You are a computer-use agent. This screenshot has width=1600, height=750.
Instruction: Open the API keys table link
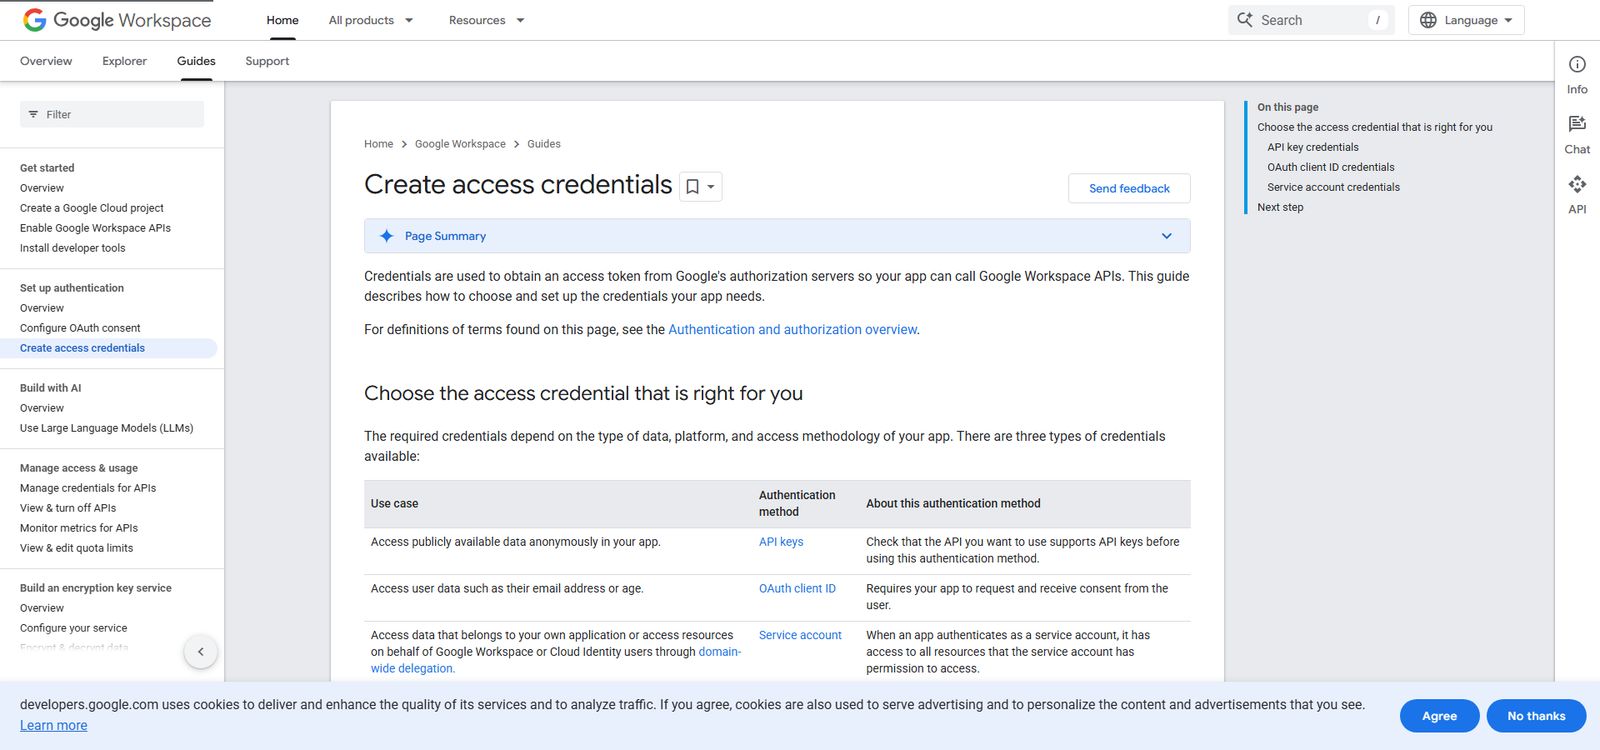tap(781, 542)
